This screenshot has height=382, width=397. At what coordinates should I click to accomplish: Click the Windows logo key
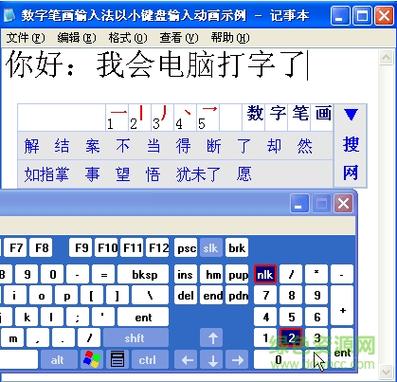[x=92, y=359]
